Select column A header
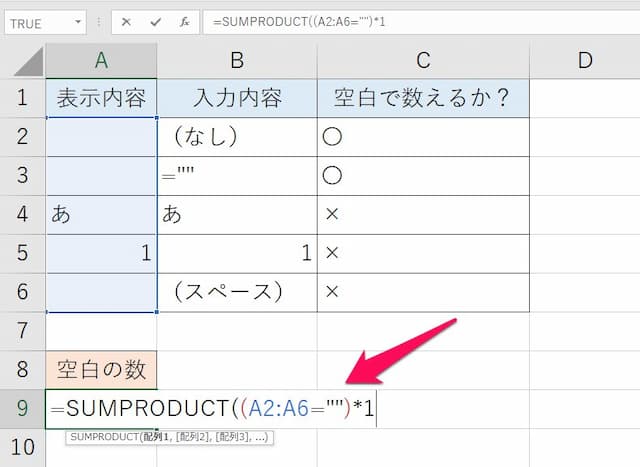This screenshot has width=640, height=467. [101, 60]
